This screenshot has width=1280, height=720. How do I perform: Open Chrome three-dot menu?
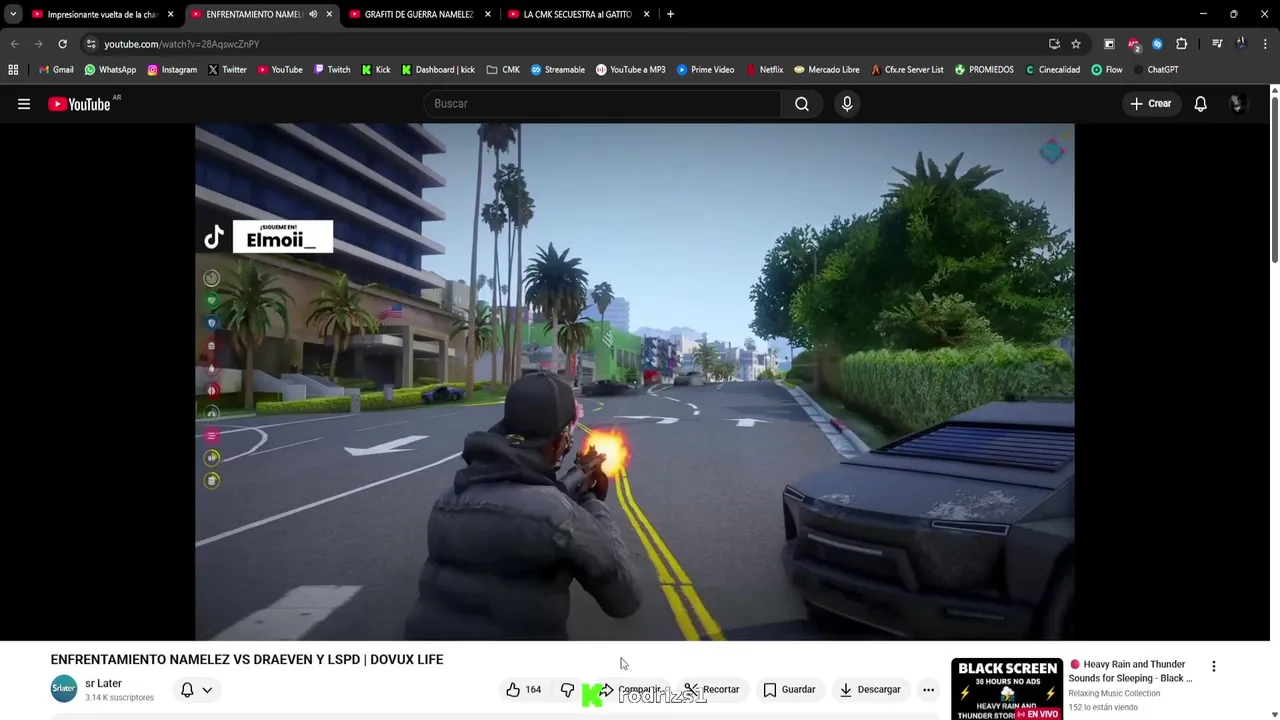(1265, 44)
